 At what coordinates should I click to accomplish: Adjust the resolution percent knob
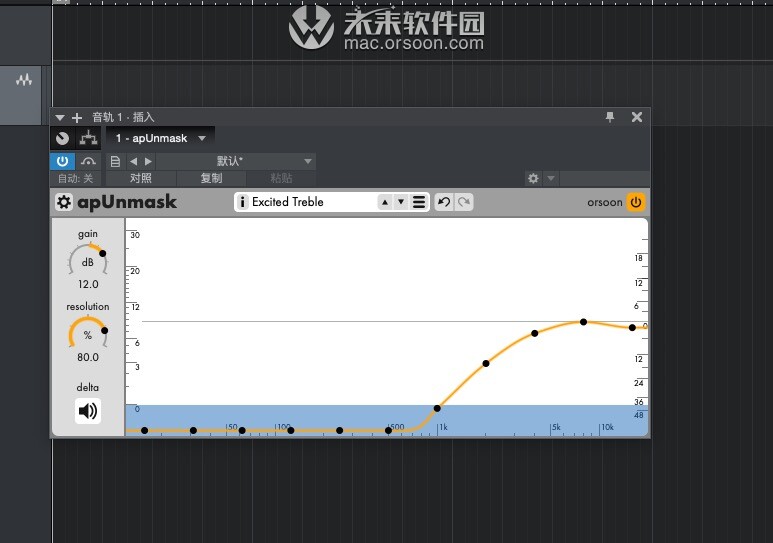click(x=88, y=333)
